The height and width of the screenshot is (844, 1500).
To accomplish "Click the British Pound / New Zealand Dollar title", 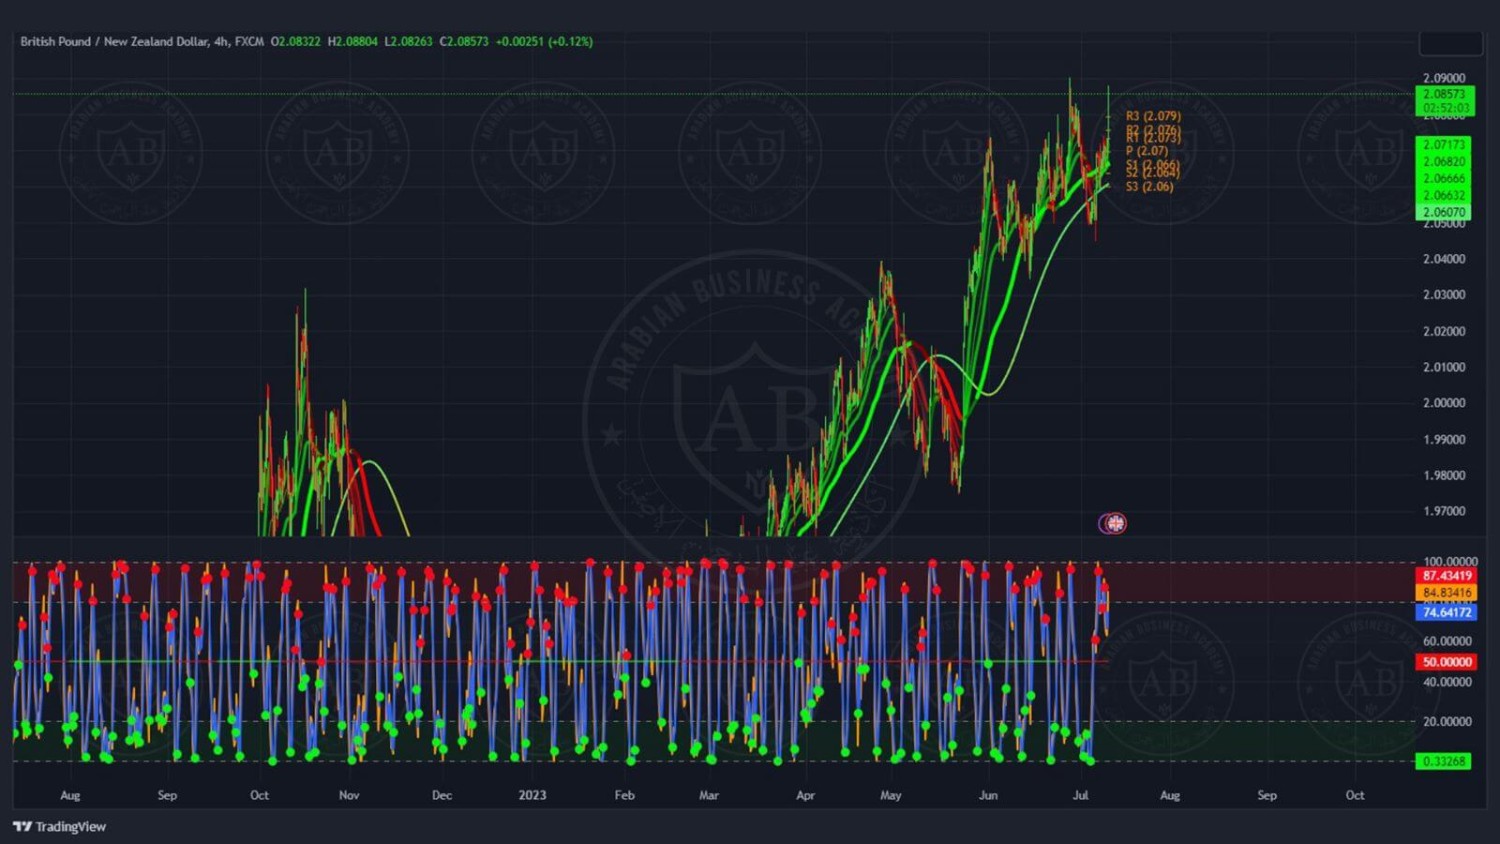I will pos(114,41).
